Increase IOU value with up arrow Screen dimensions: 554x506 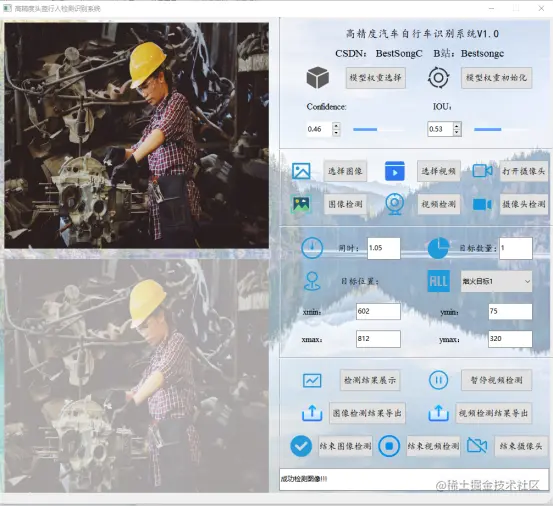tap(457, 126)
